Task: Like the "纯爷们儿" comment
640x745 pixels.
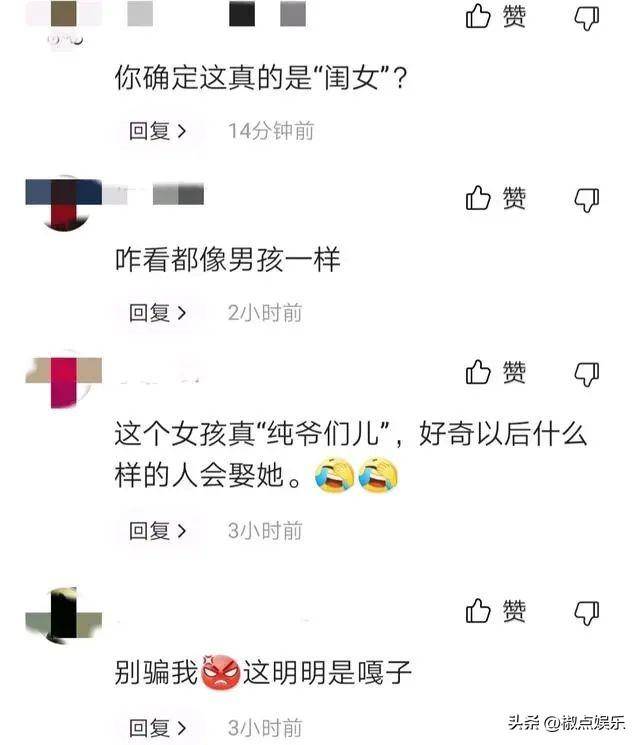Action: pos(478,372)
